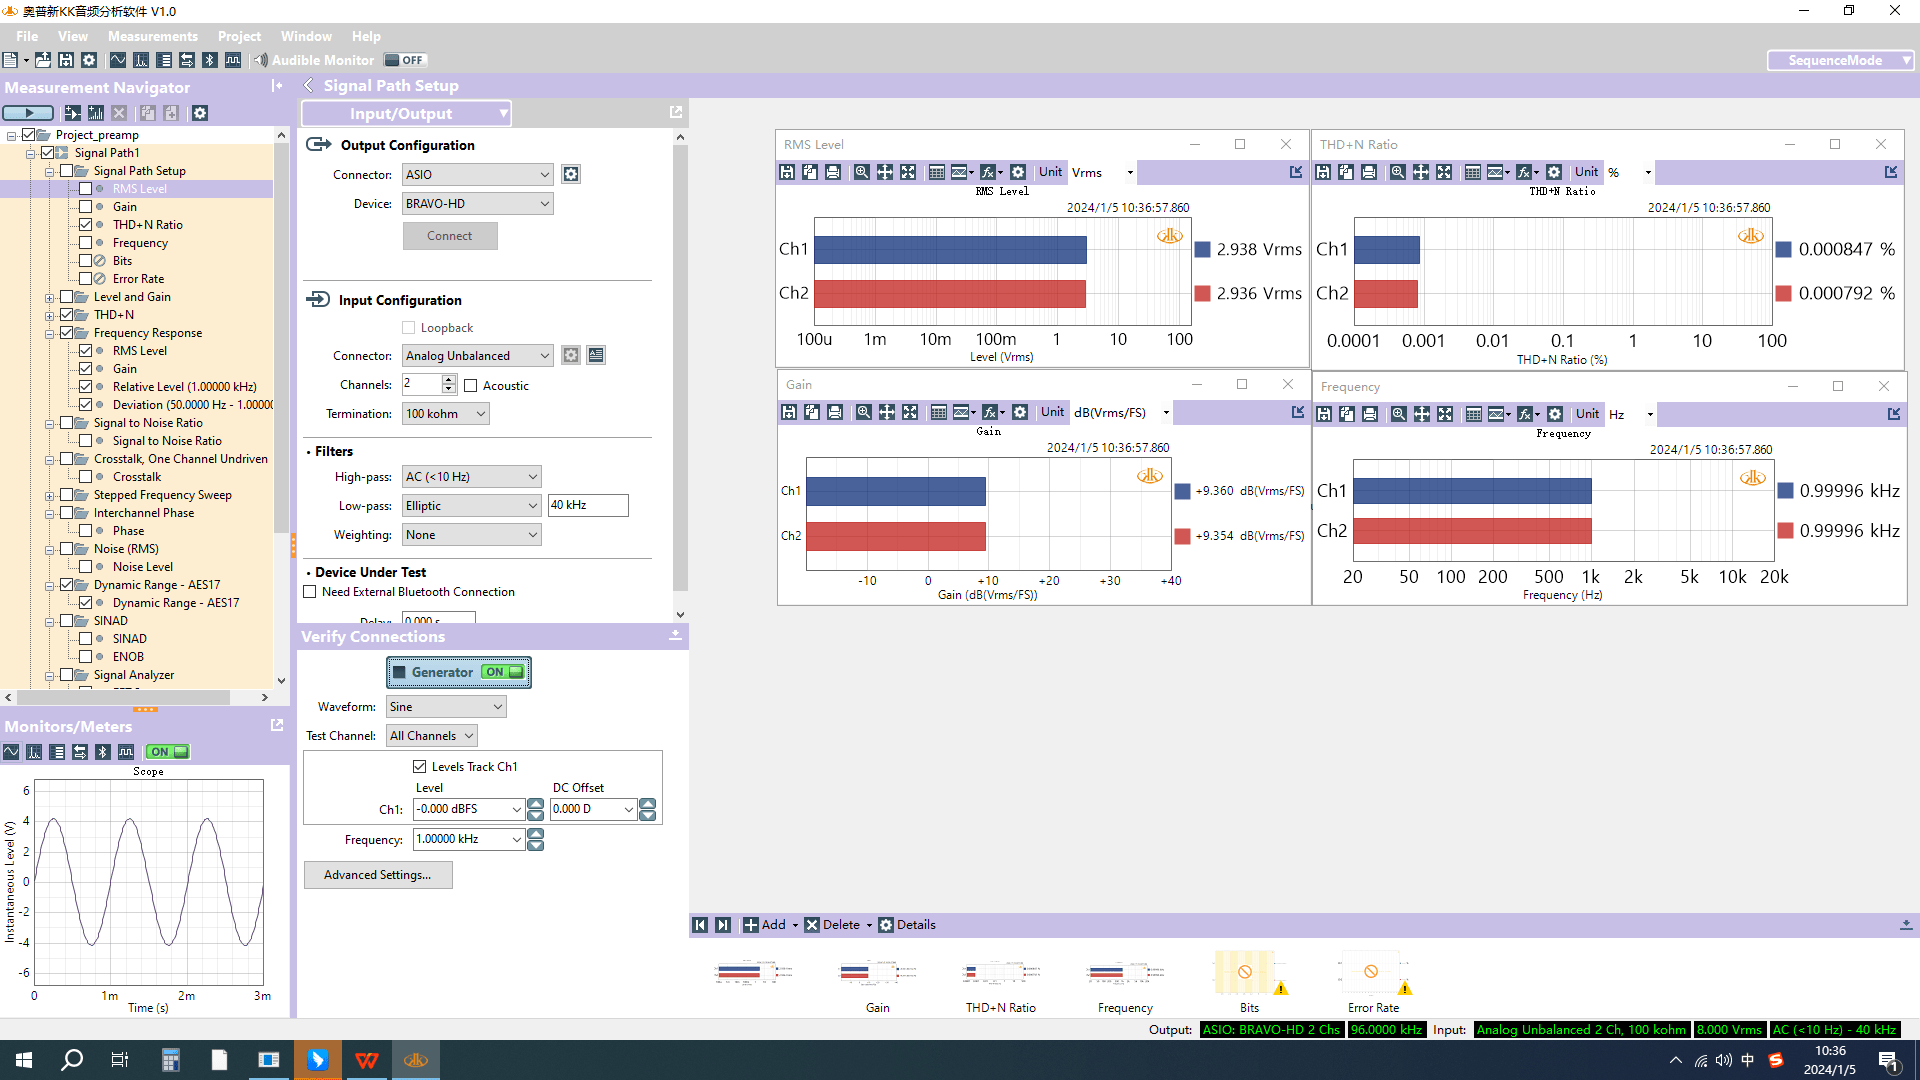Expand the Input/Output panel selector
Image resolution: width=1920 pixels, height=1080 pixels.
(x=406, y=114)
